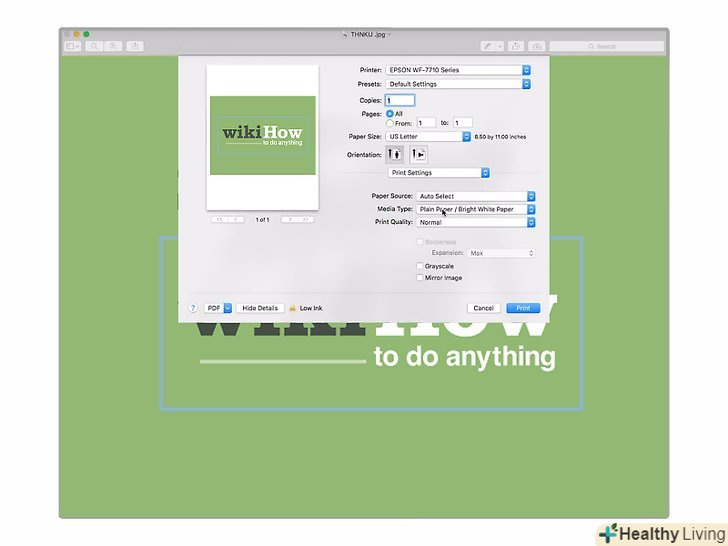Viewport: 728px width, 546px height.
Task: Click the disabled Borderless checkbox
Action: click(420, 242)
